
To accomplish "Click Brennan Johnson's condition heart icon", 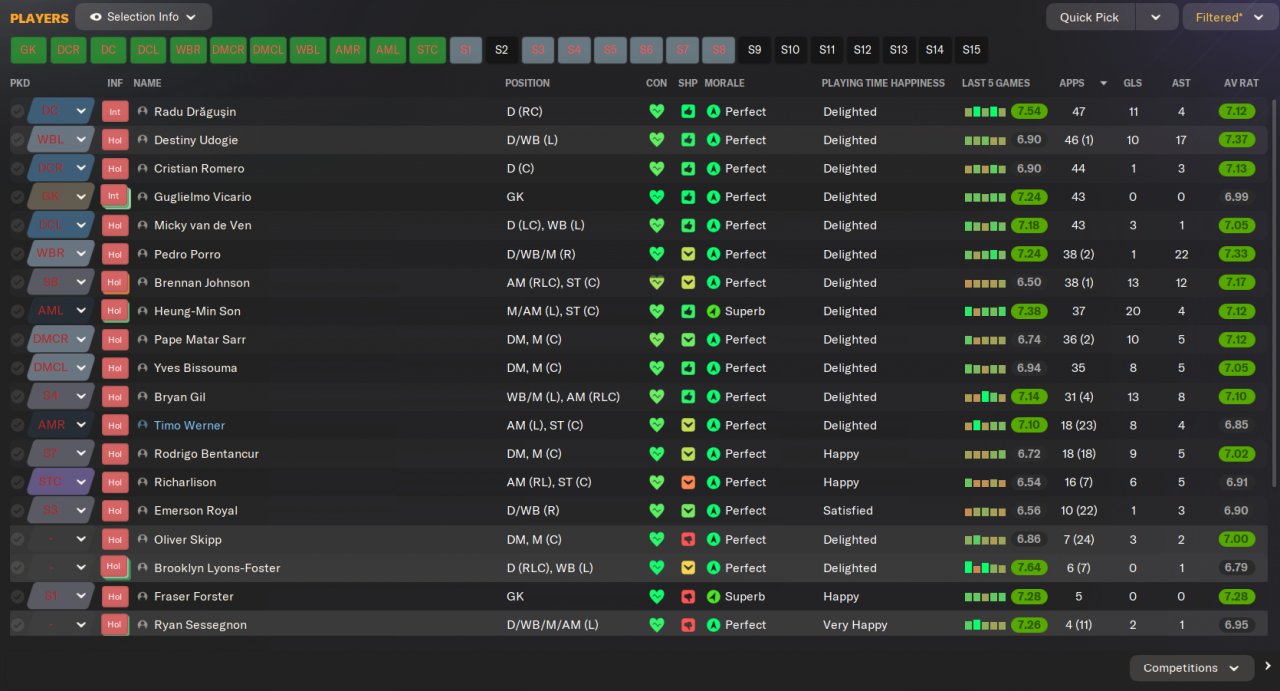I will 657,283.
